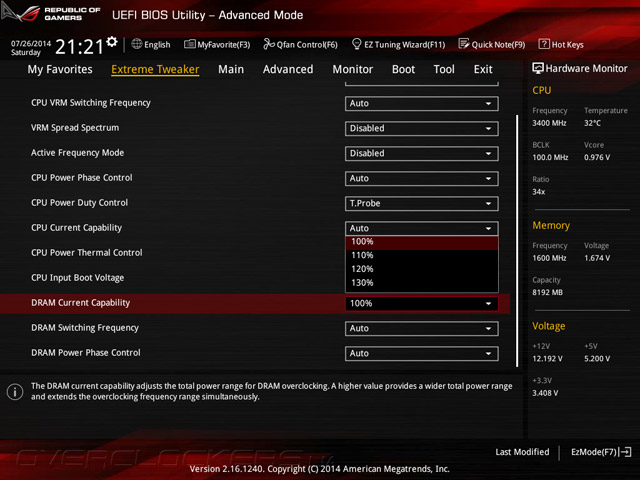The width and height of the screenshot is (640, 480).
Task: Click the vertical scrollbar of settings list
Action: (517, 241)
